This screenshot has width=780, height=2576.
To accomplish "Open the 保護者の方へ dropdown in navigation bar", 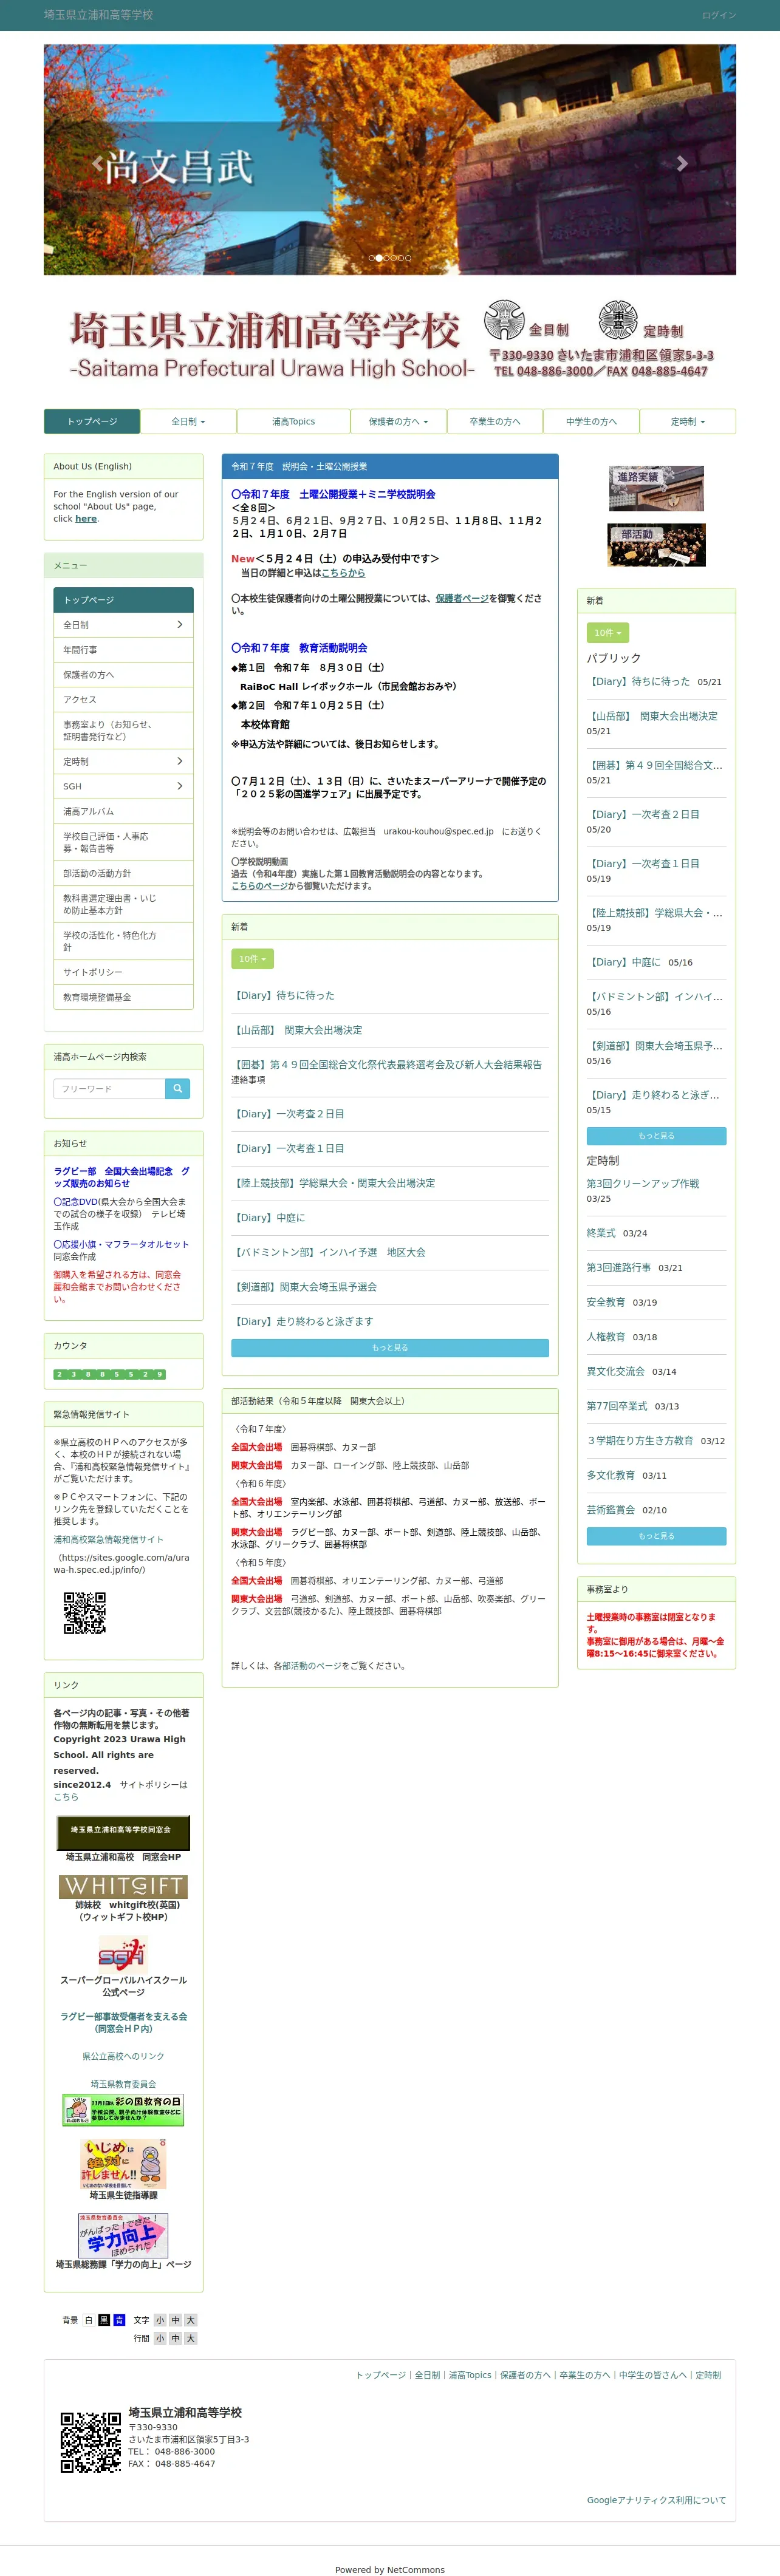I will [398, 421].
